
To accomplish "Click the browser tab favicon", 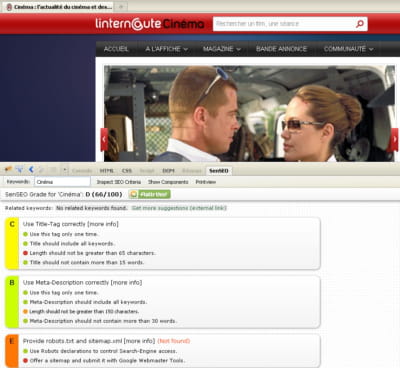I will pyautogui.click(x=9, y=7).
